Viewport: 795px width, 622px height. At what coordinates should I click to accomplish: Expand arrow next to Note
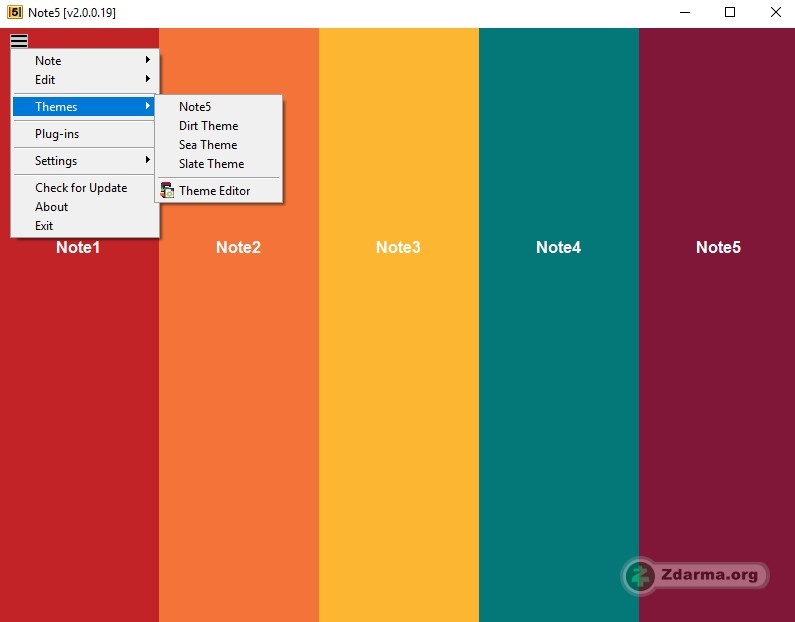pos(148,60)
